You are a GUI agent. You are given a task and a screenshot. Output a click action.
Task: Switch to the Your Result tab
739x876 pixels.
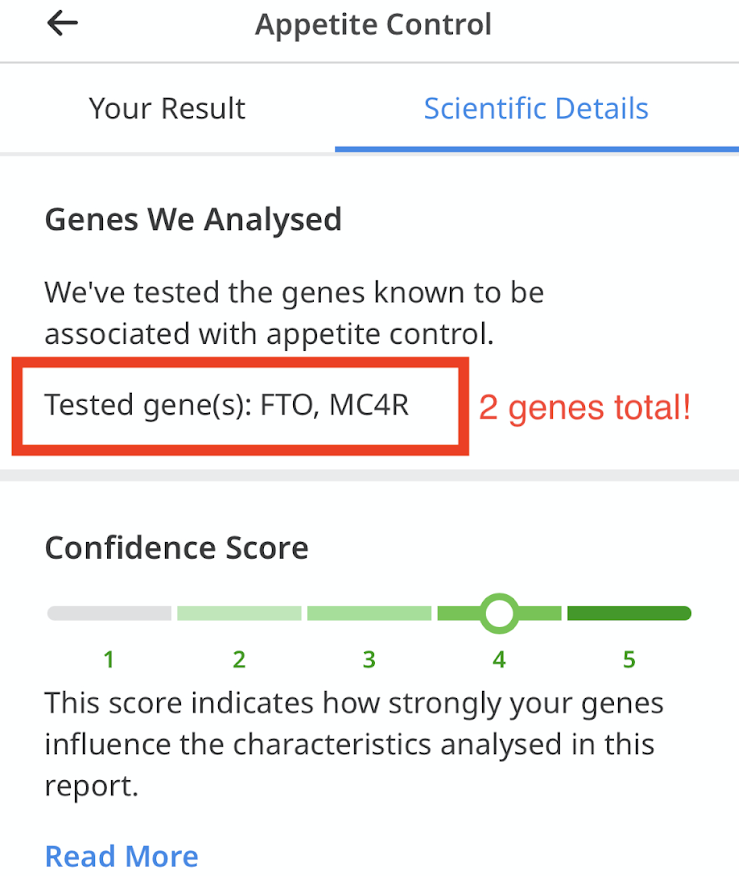(167, 108)
